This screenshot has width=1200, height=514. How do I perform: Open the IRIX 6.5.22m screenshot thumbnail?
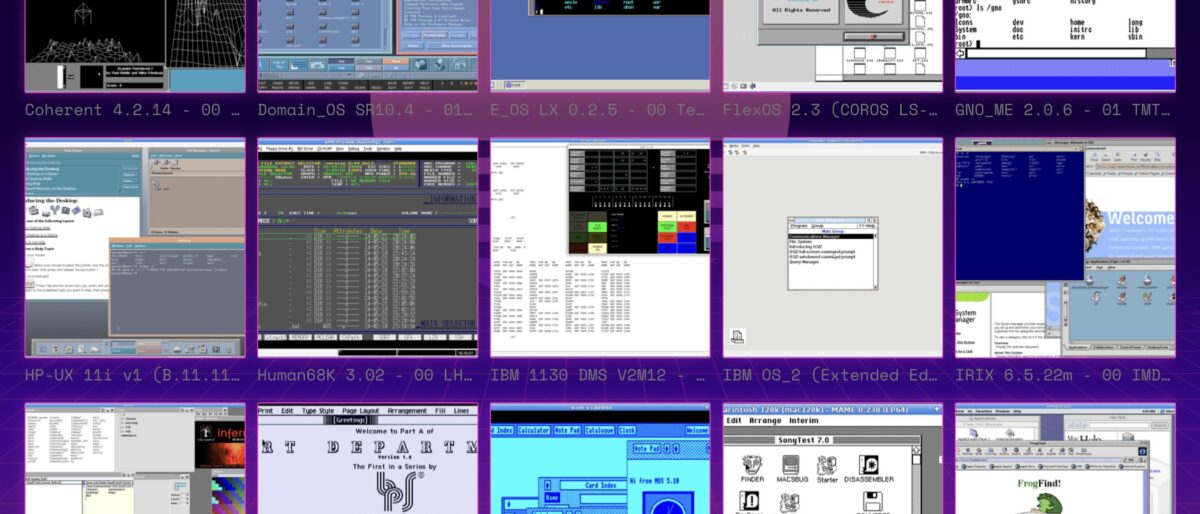click(1065, 248)
